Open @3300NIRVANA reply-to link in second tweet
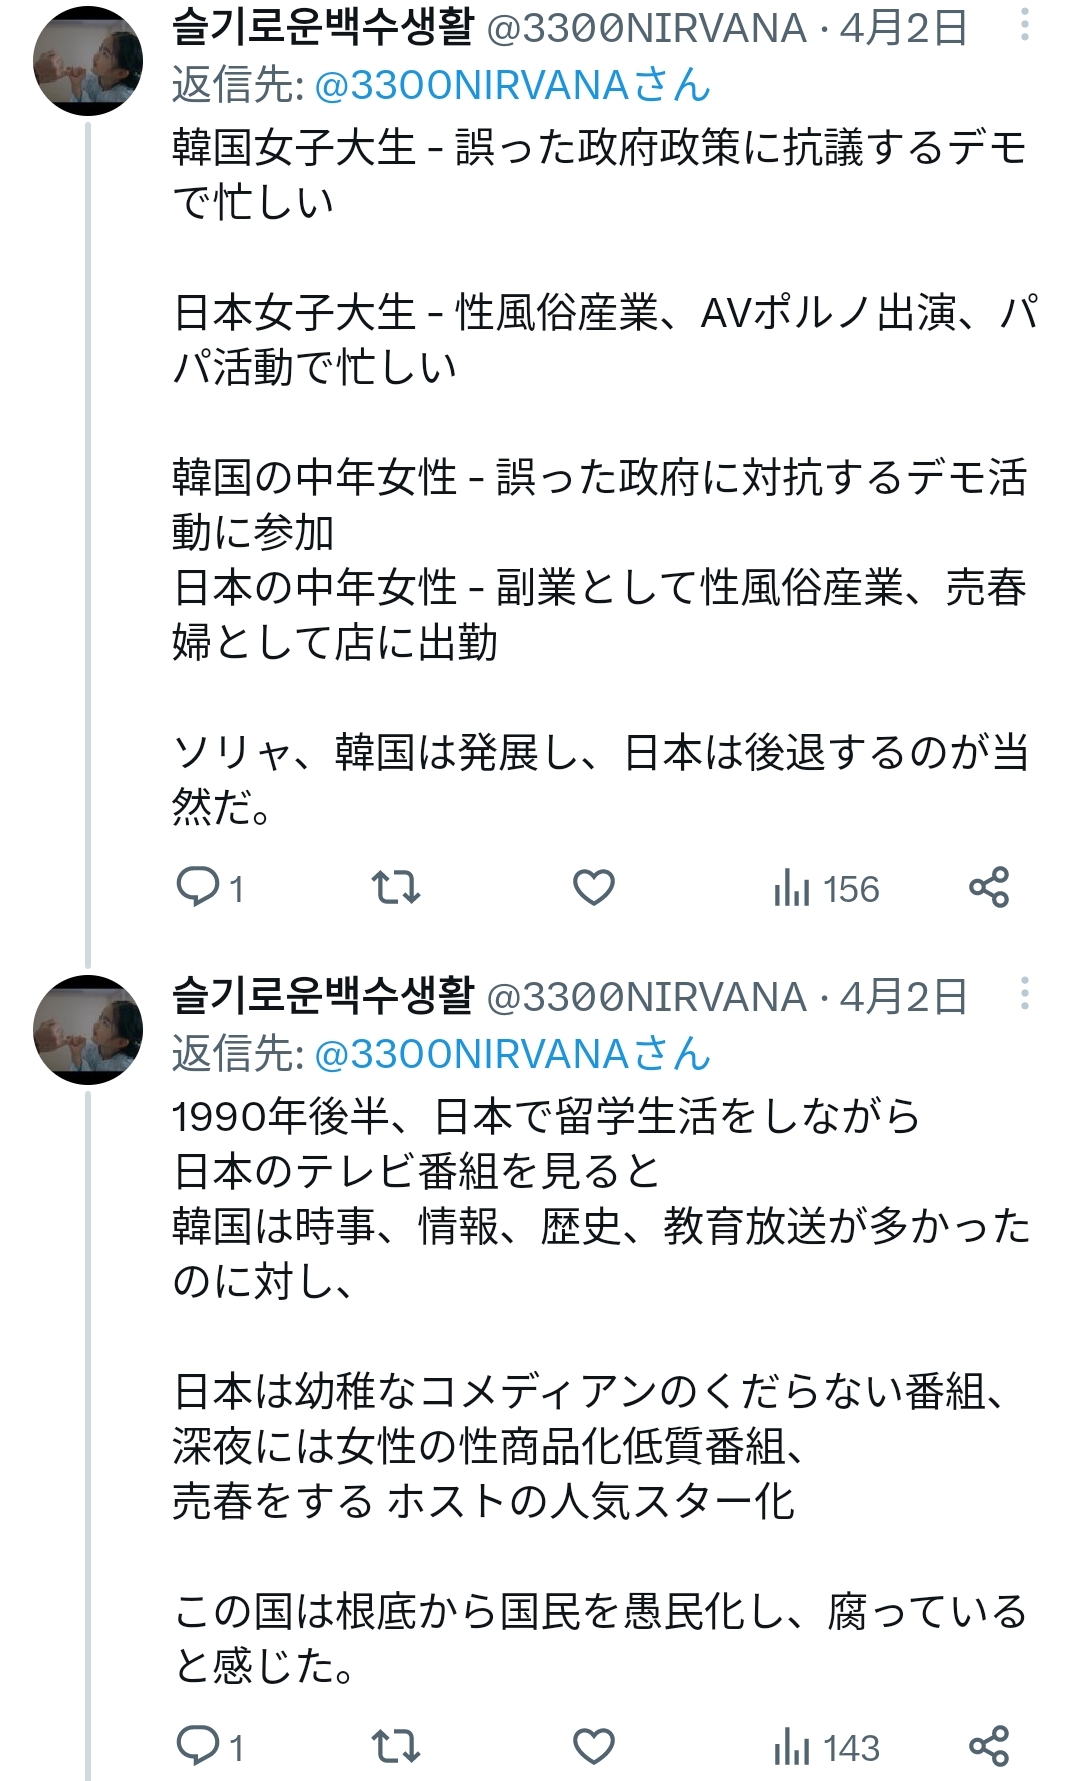Screen dimensions: 1080x1781 click(x=512, y=1054)
